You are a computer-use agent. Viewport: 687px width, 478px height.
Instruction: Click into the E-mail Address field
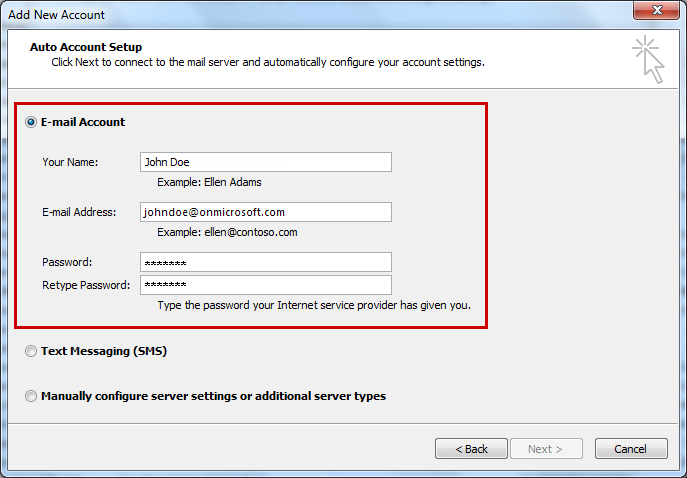pyautogui.click(x=265, y=212)
